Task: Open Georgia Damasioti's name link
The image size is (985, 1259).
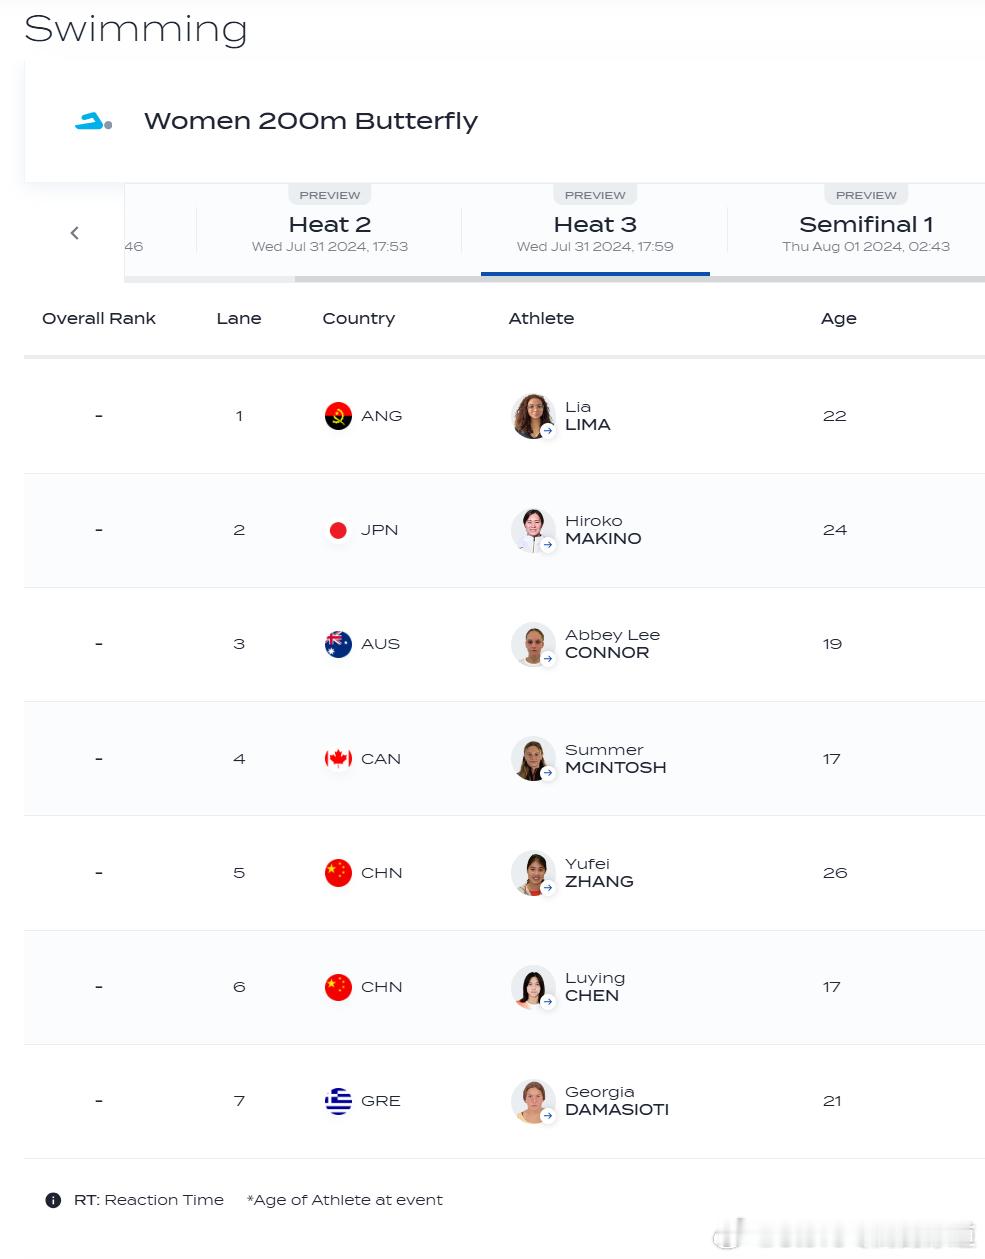Action: [x=617, y=1101]
